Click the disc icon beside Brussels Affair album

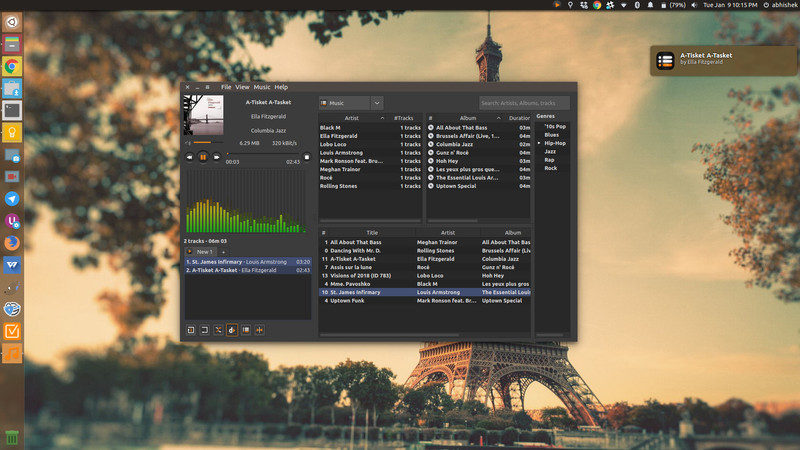[431, 136]
